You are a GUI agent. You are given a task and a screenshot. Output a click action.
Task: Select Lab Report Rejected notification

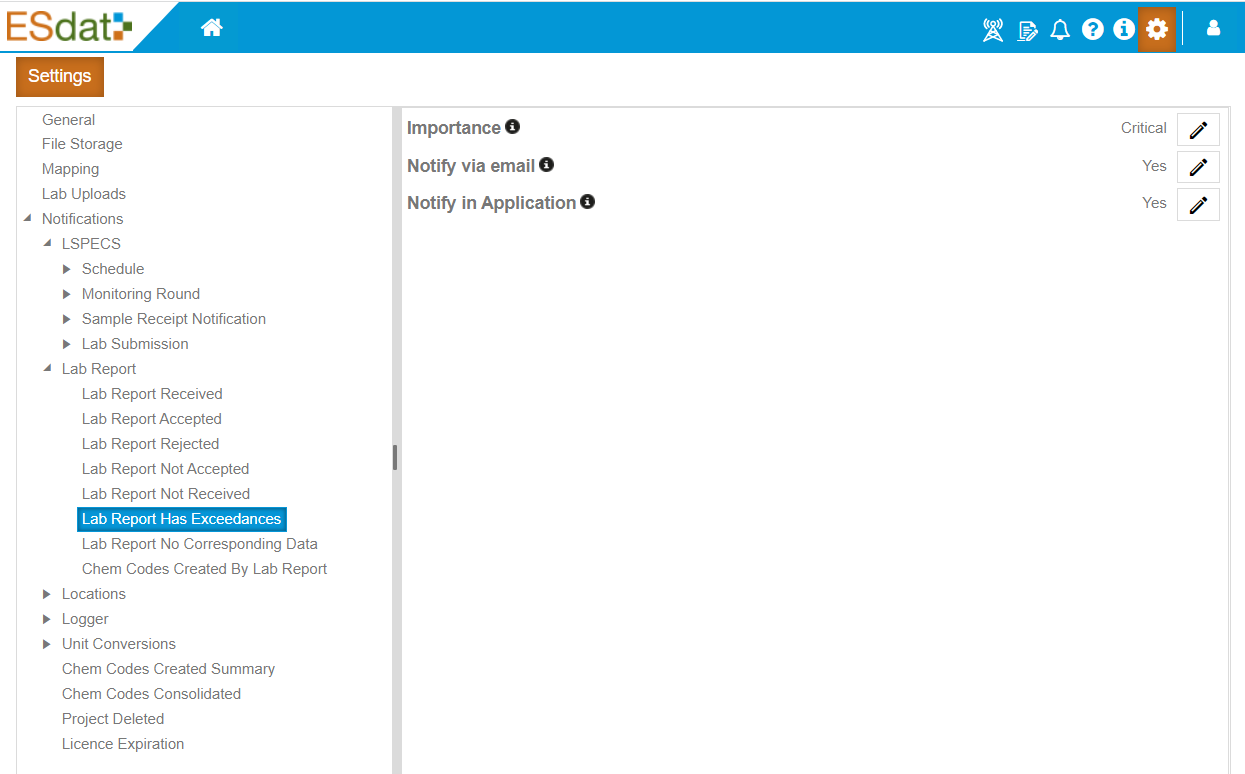[x=150, y=443]
